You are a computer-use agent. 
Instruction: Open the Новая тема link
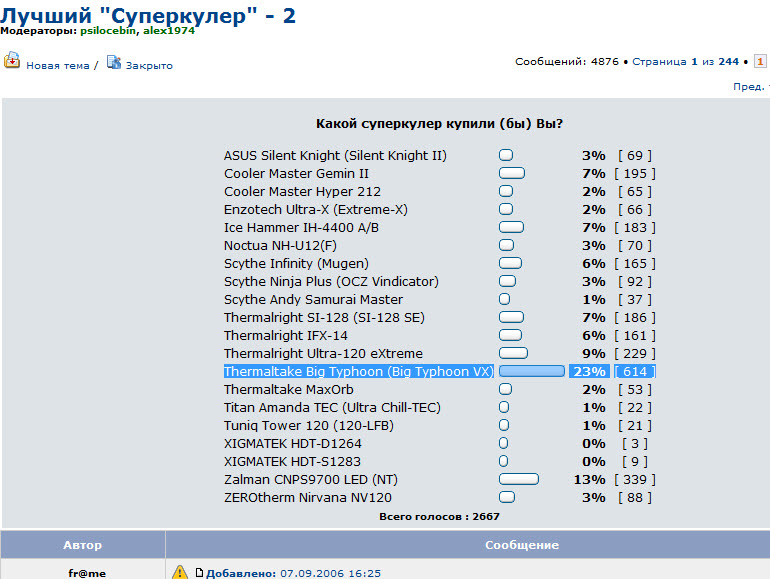(58, 65)
